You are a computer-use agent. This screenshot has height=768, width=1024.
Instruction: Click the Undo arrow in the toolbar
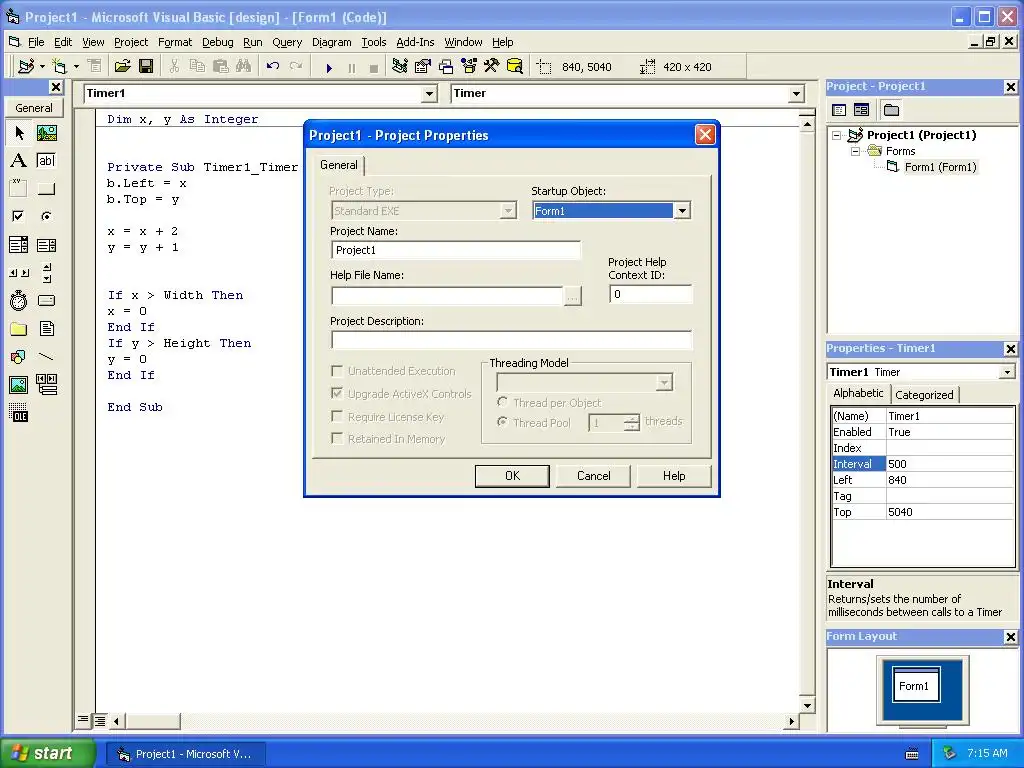[x=273, y=66]
